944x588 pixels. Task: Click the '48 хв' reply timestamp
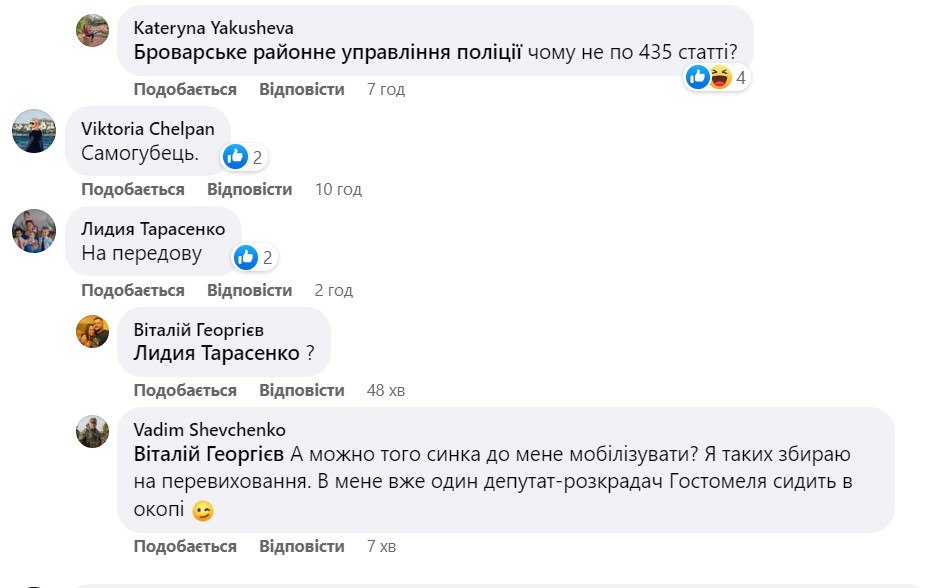tap(386, 390)
